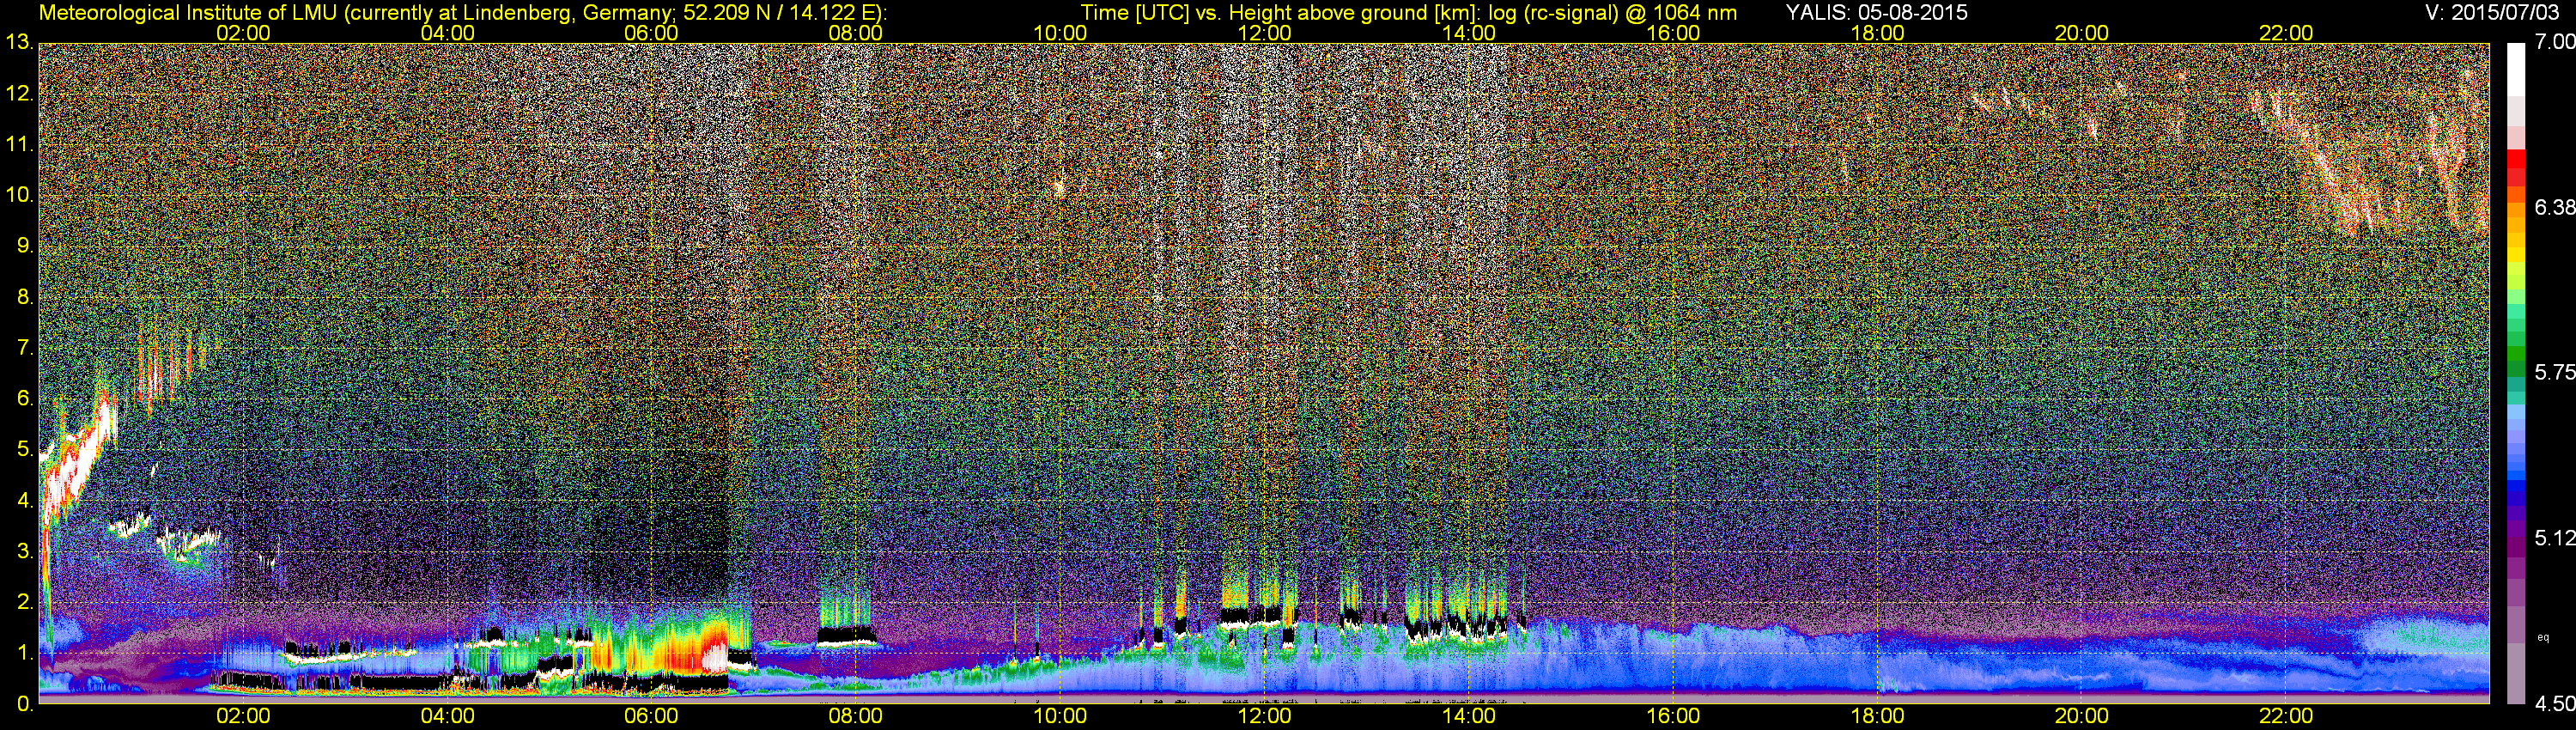This screenshot has width=2576, height=730.
Task: Click the 4 km height axis label
Action: click(x=24, y=500)
